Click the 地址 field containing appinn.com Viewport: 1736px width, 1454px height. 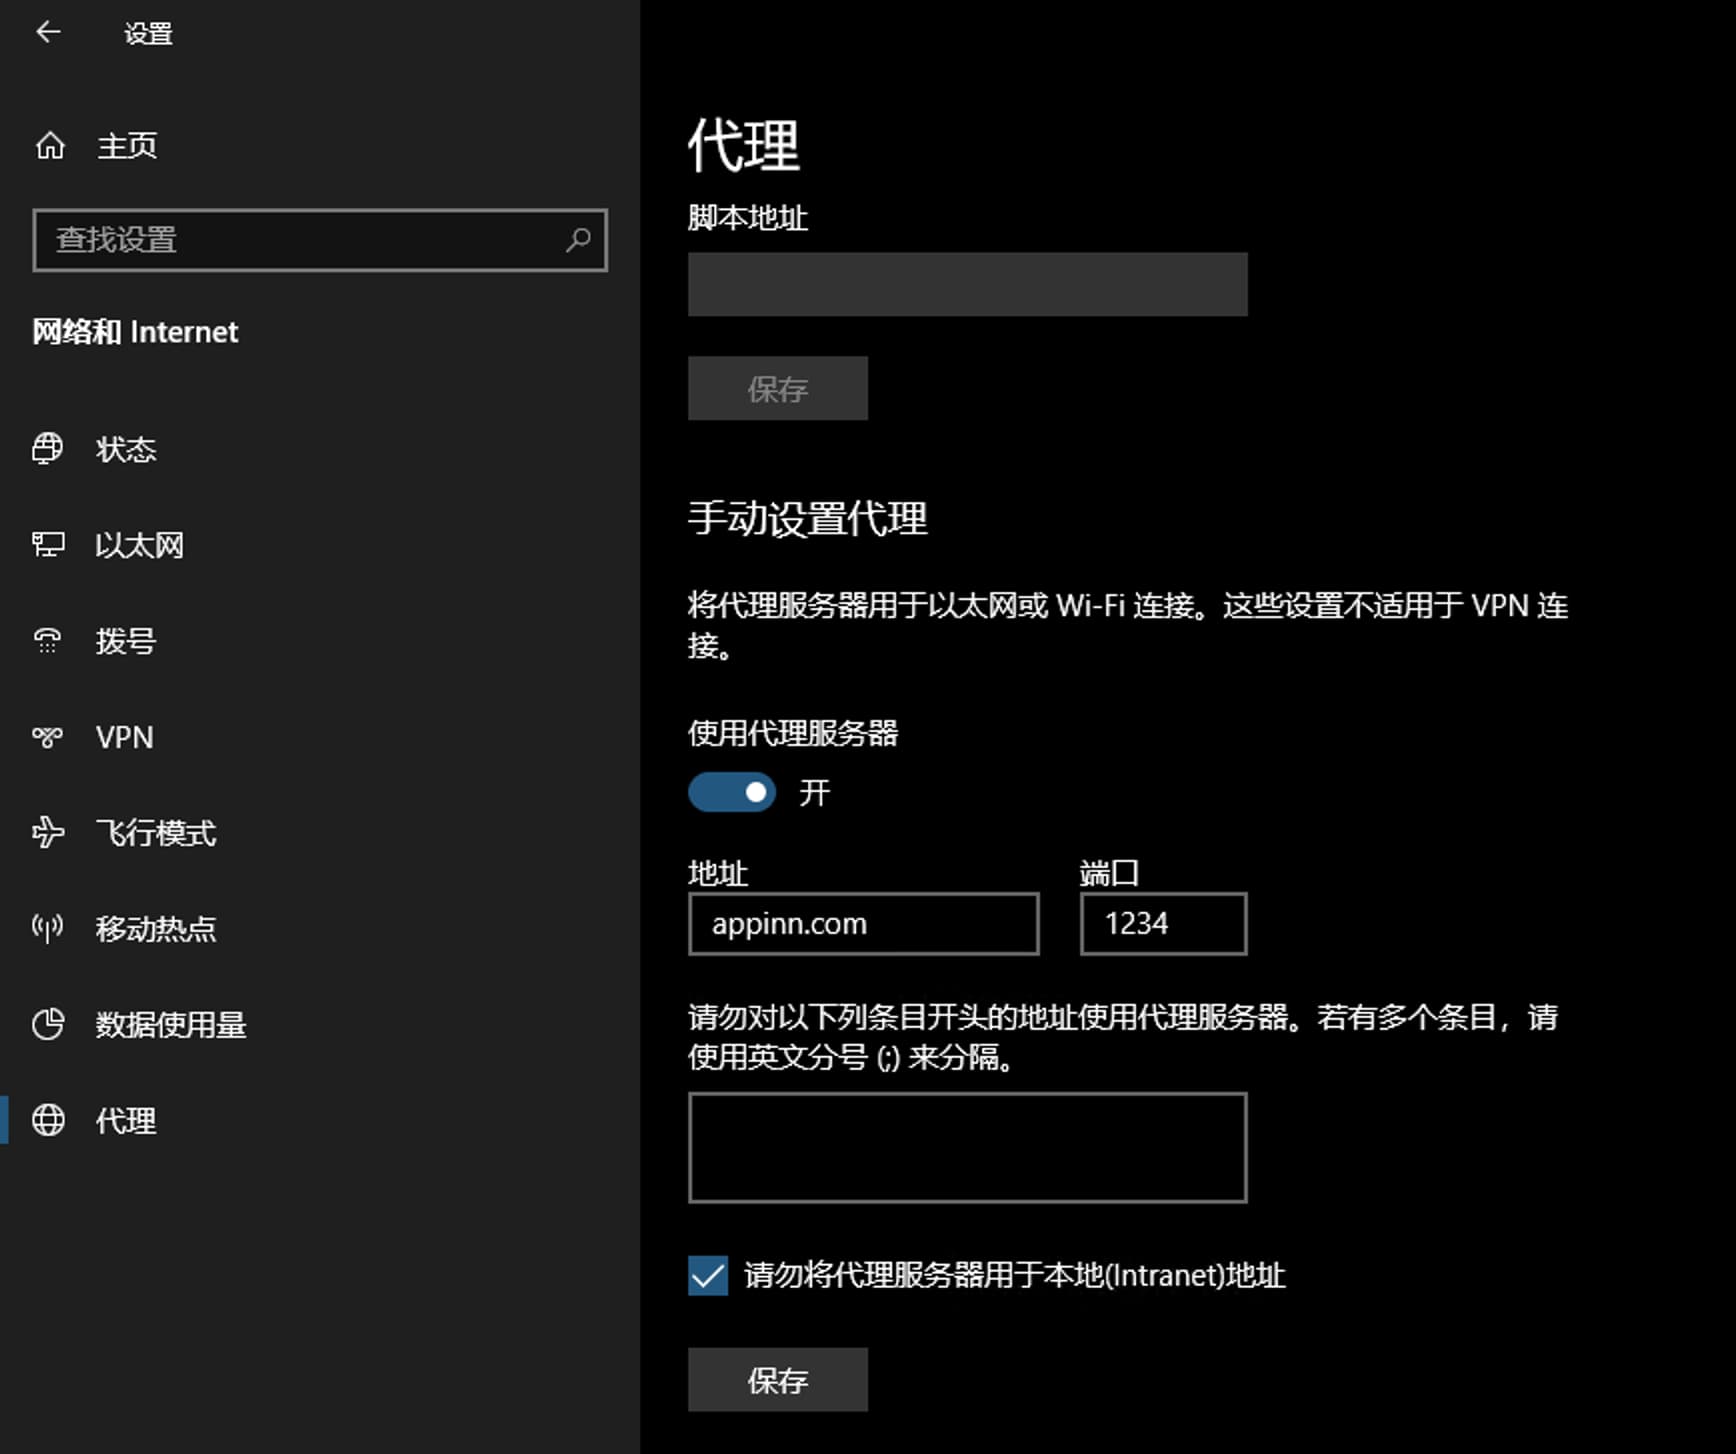point(864,924)
